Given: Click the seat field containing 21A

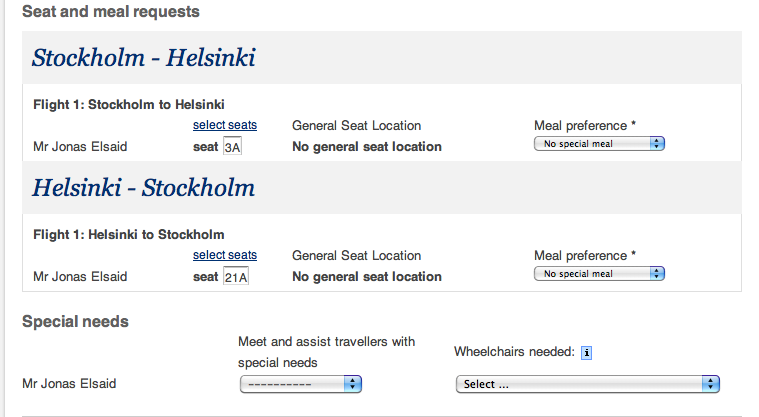Looking at the screenshot, I should pos(236,277).
